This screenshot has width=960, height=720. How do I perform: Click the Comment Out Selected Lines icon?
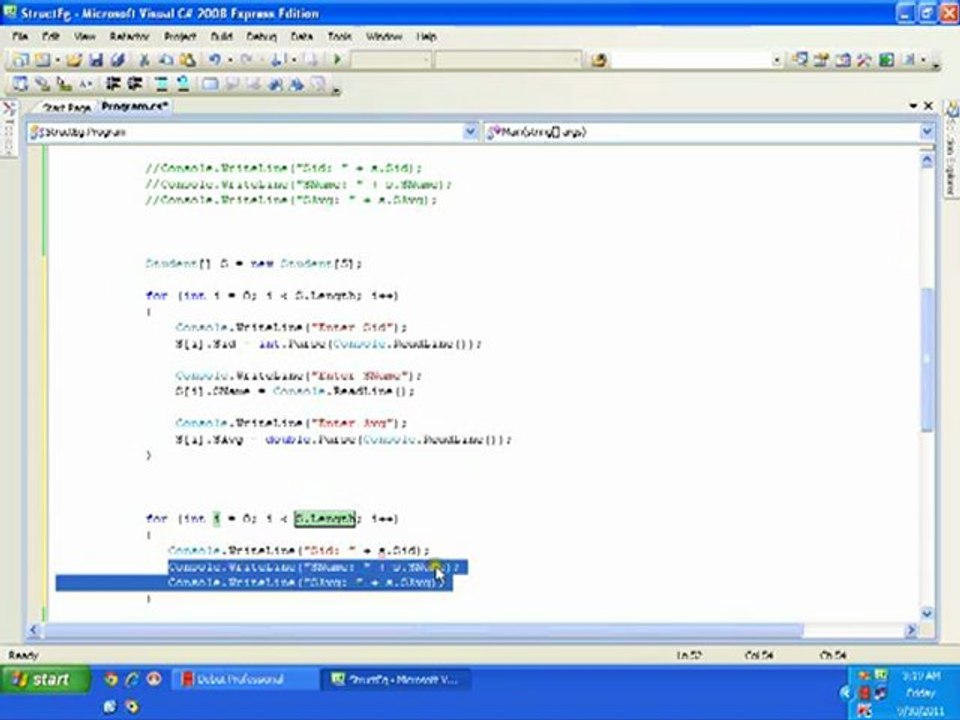(x=160, y=84)
